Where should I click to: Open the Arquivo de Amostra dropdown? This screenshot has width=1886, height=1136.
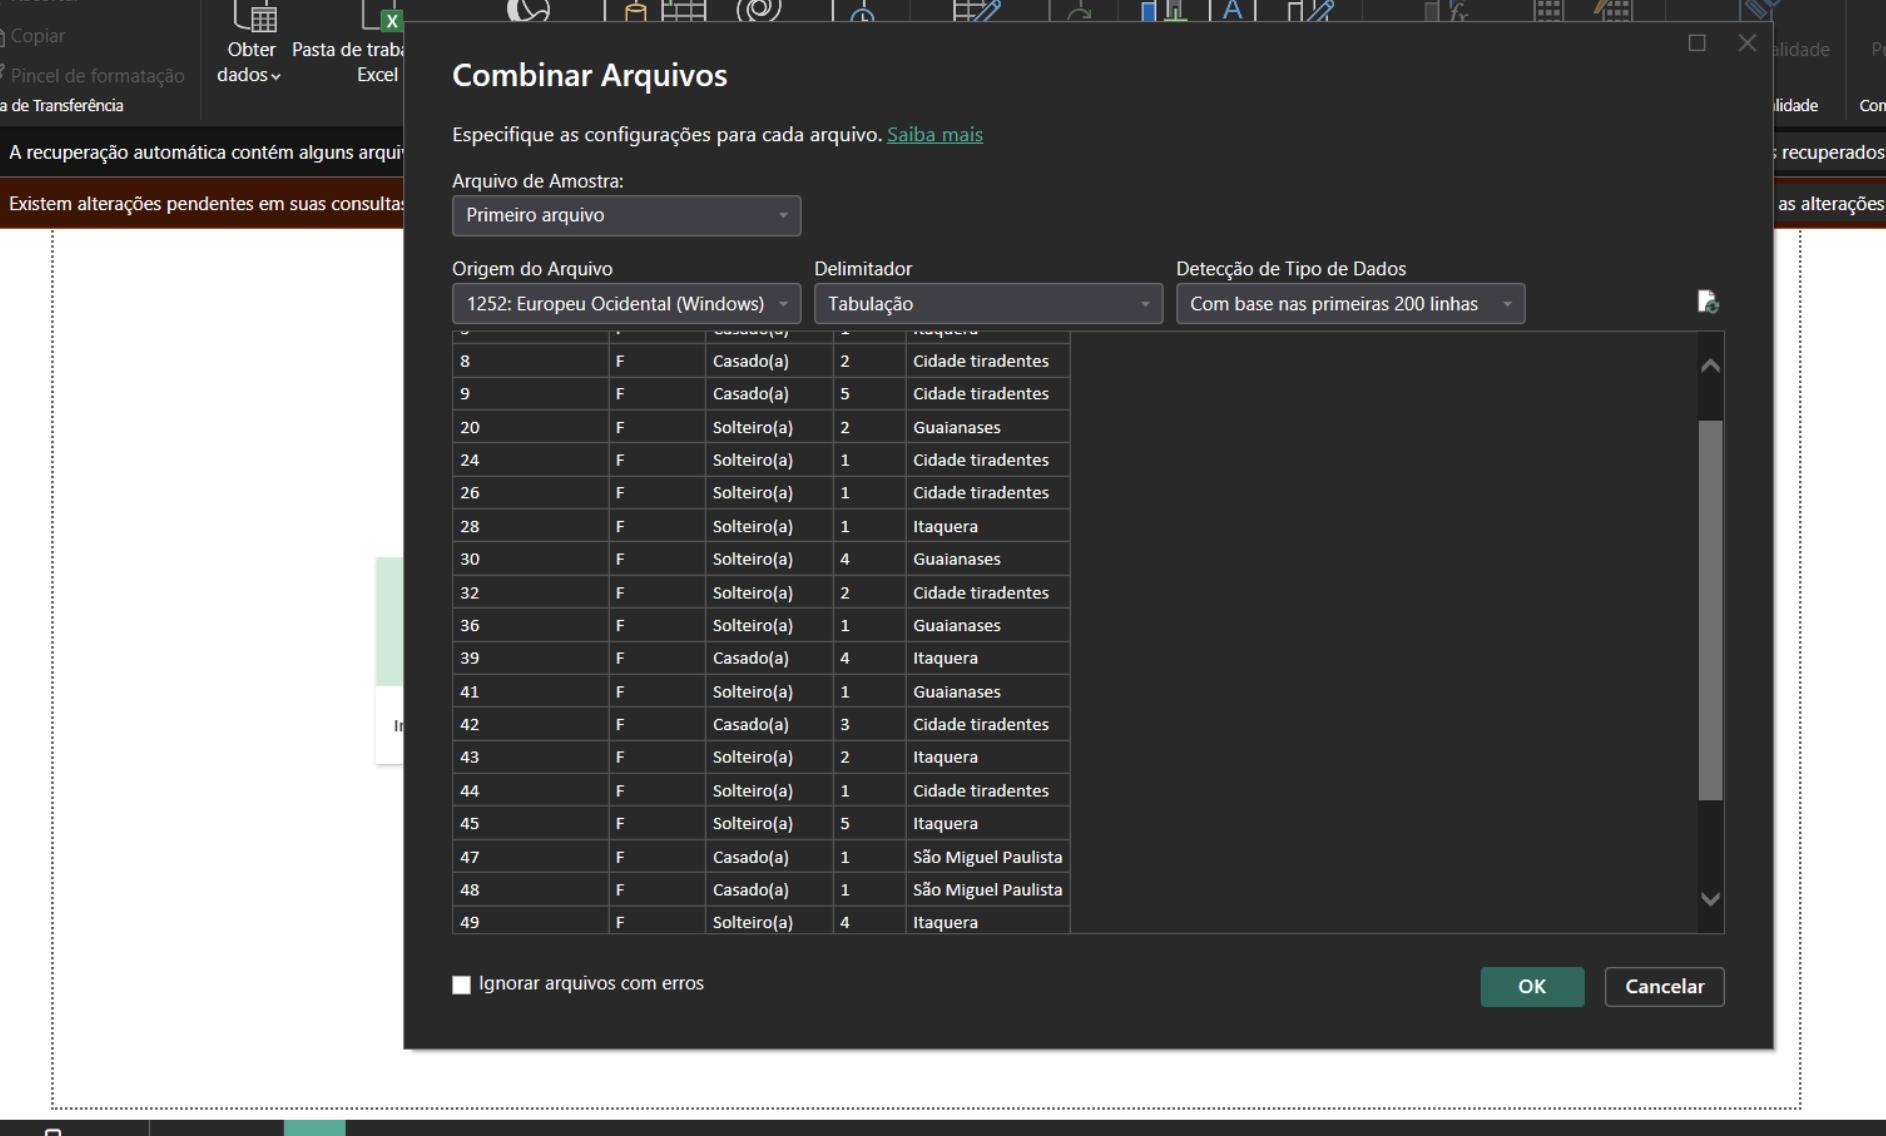626,215
